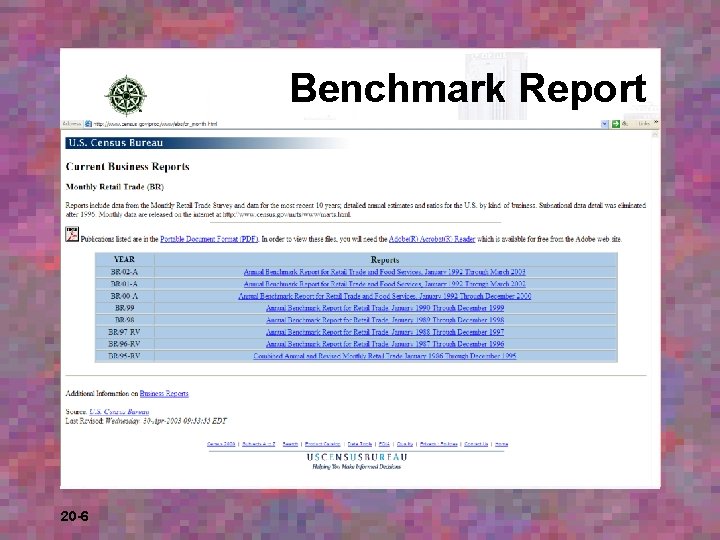Click the Last Revised date text

146,421
